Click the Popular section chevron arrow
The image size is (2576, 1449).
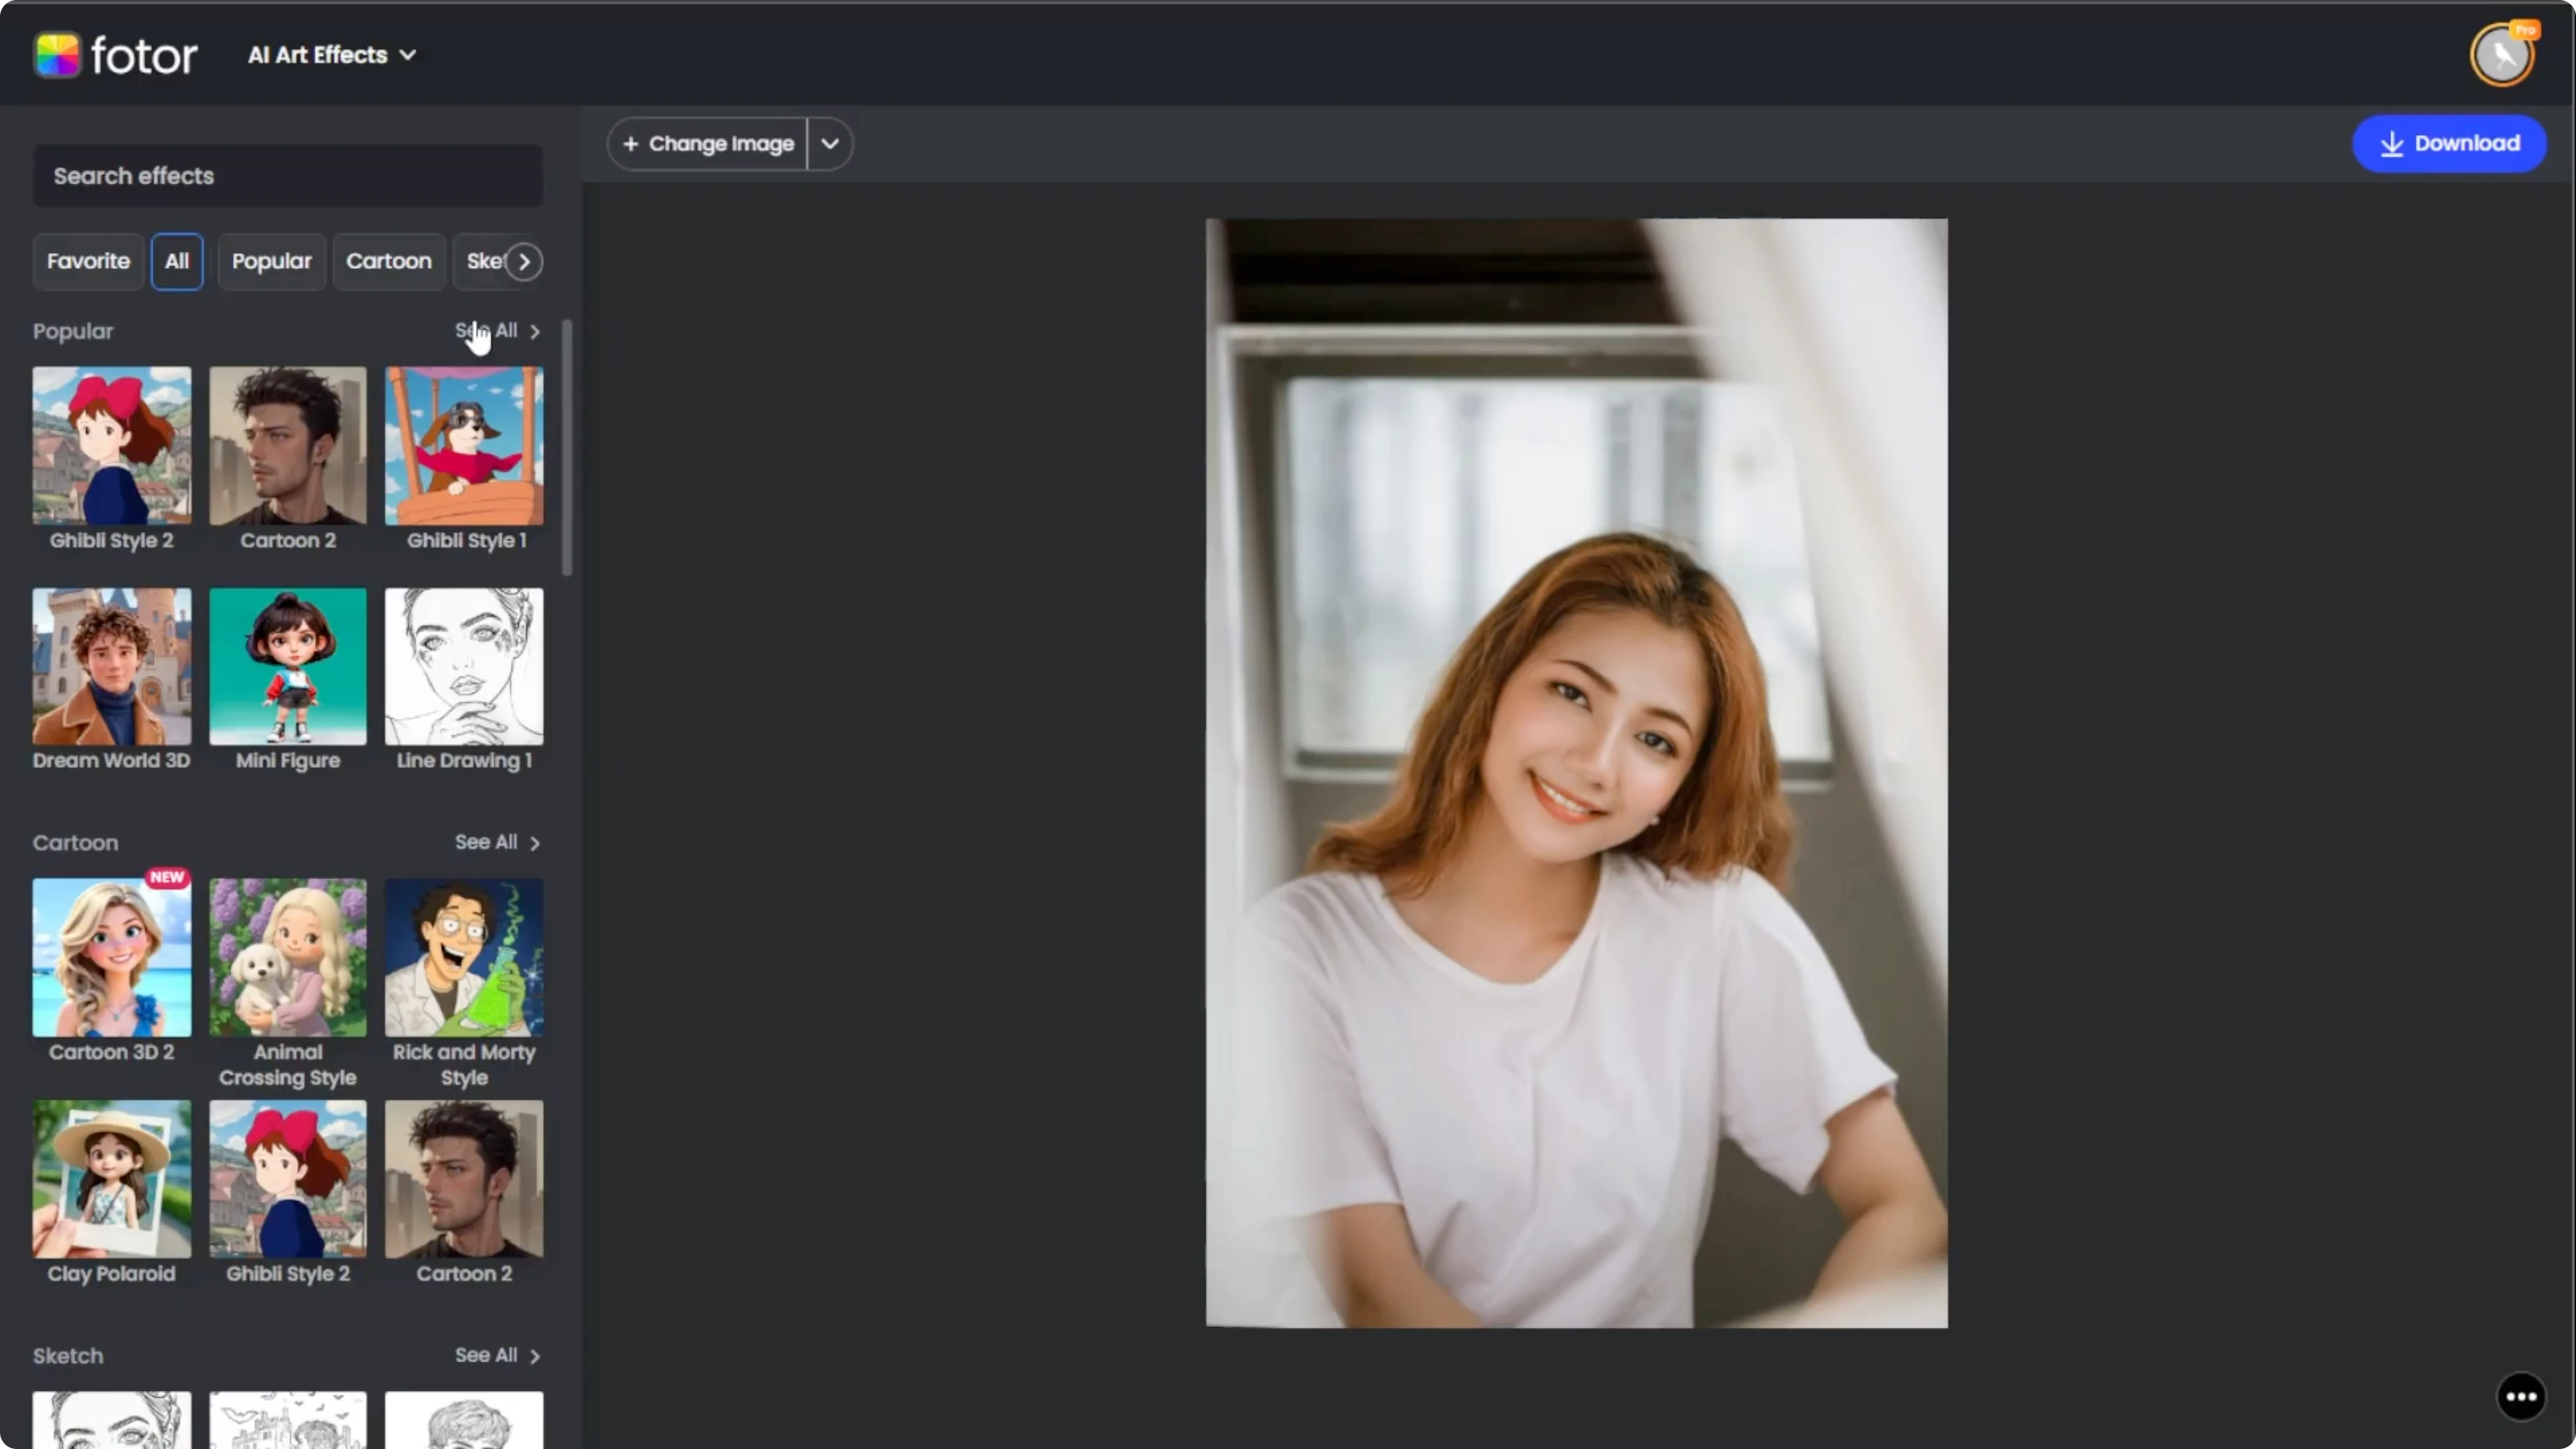pyautogui.click(x=535, y=331)
